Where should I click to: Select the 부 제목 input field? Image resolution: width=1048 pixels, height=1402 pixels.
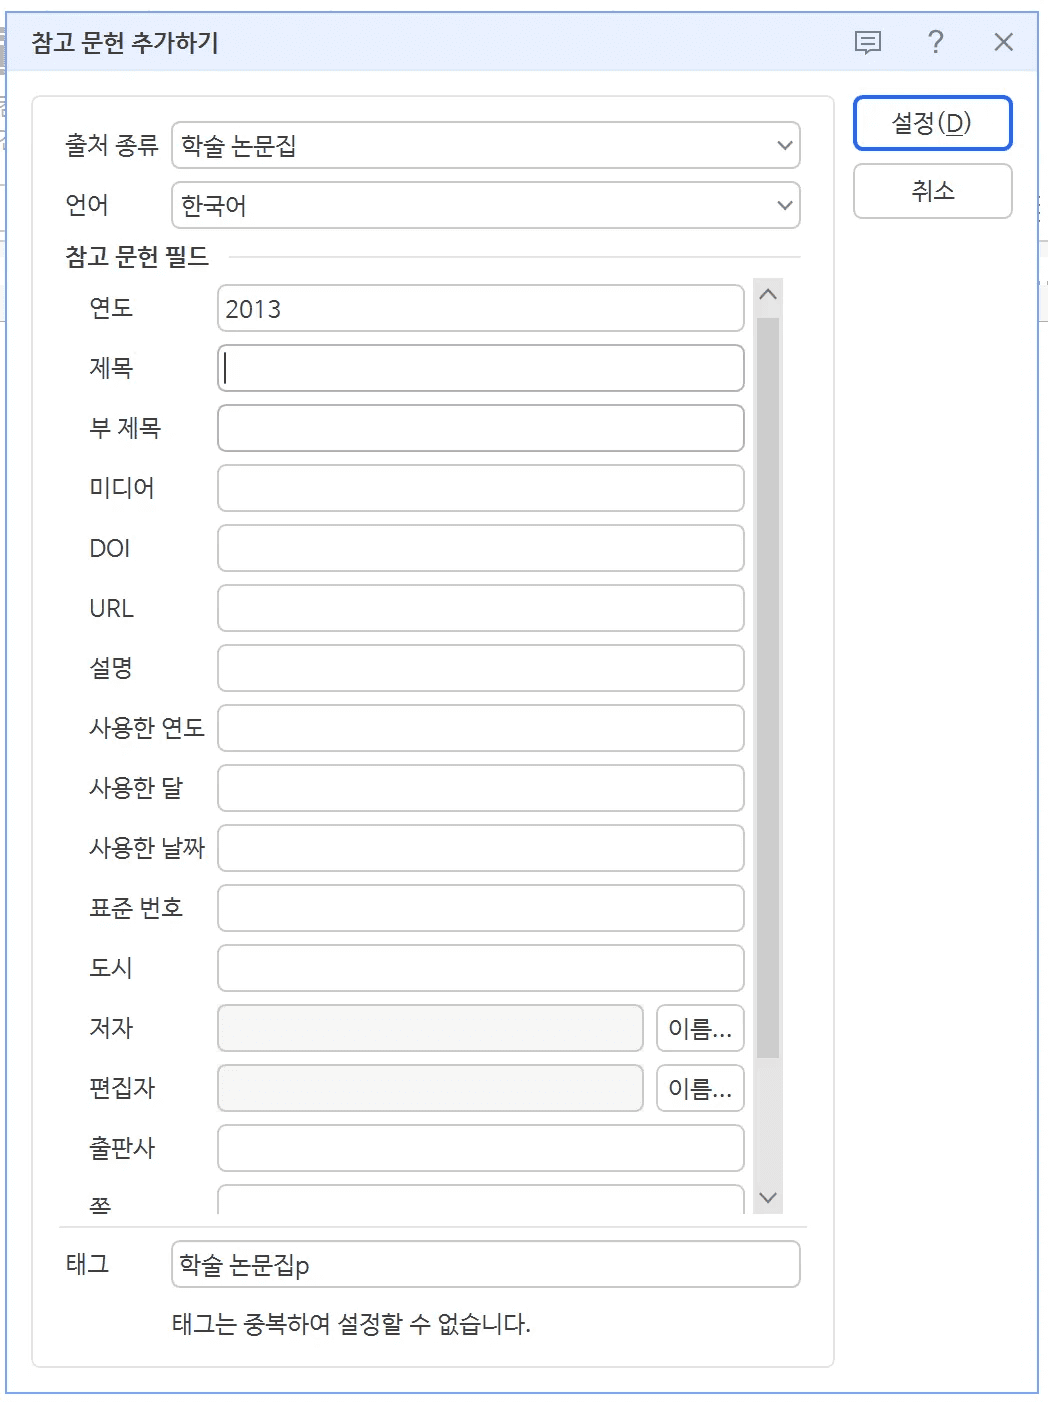point(480,428)
